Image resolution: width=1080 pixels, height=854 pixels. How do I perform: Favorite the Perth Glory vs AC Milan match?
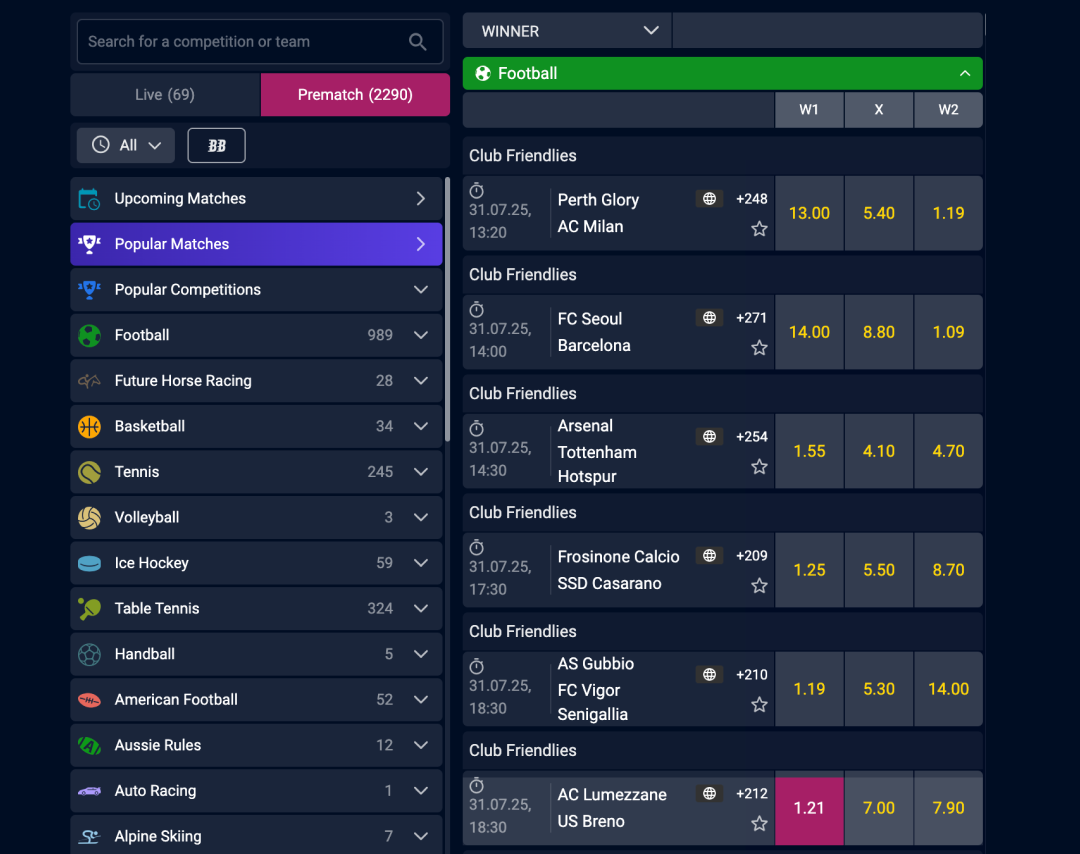759,229
